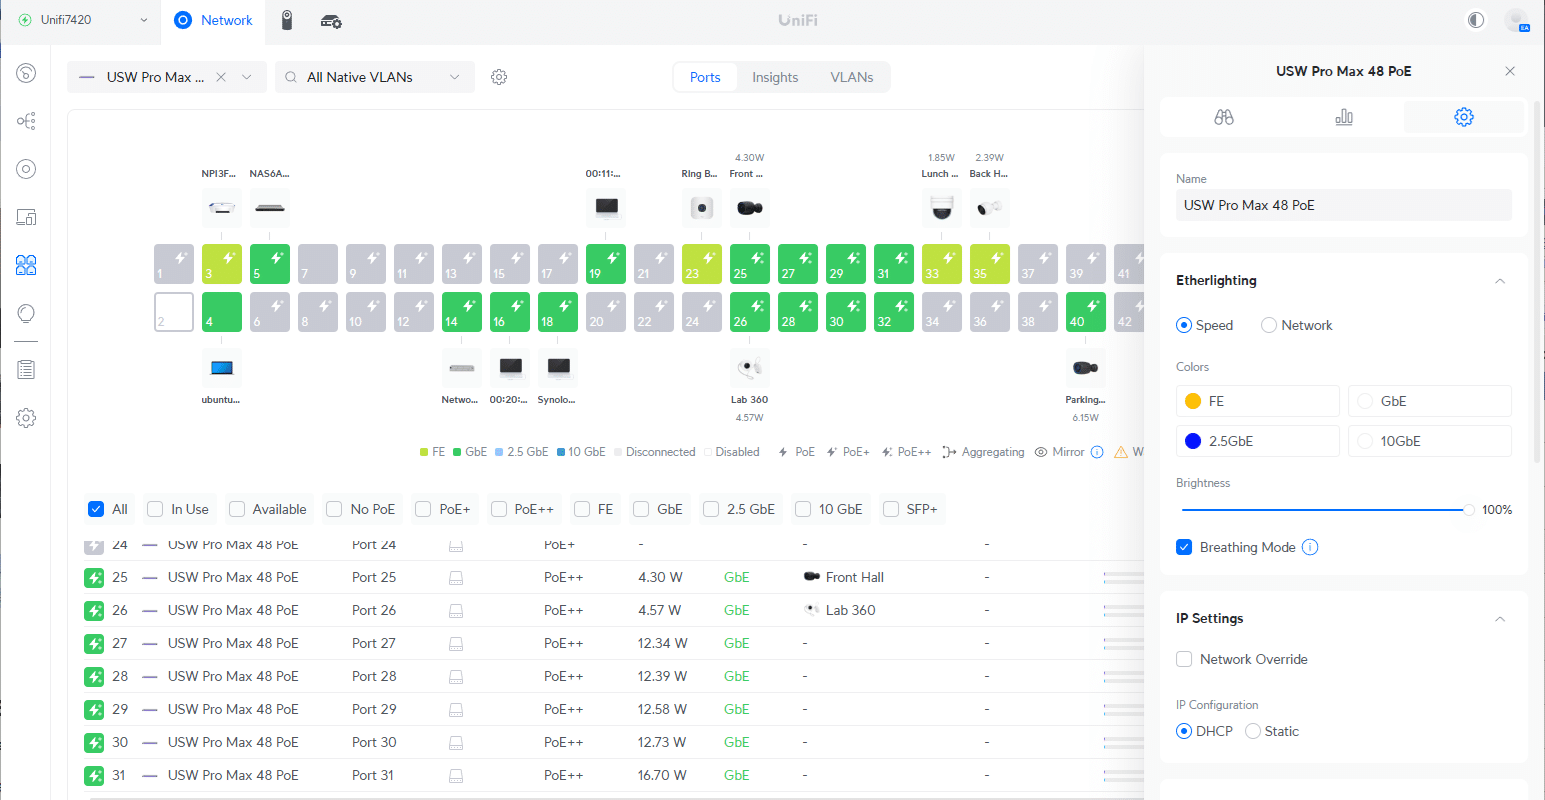The width and height of the screenshot is (1545, 800).
Task: Toggle the dark mode theme icon
Action: pyautogui.click(x=1476, y=20)
